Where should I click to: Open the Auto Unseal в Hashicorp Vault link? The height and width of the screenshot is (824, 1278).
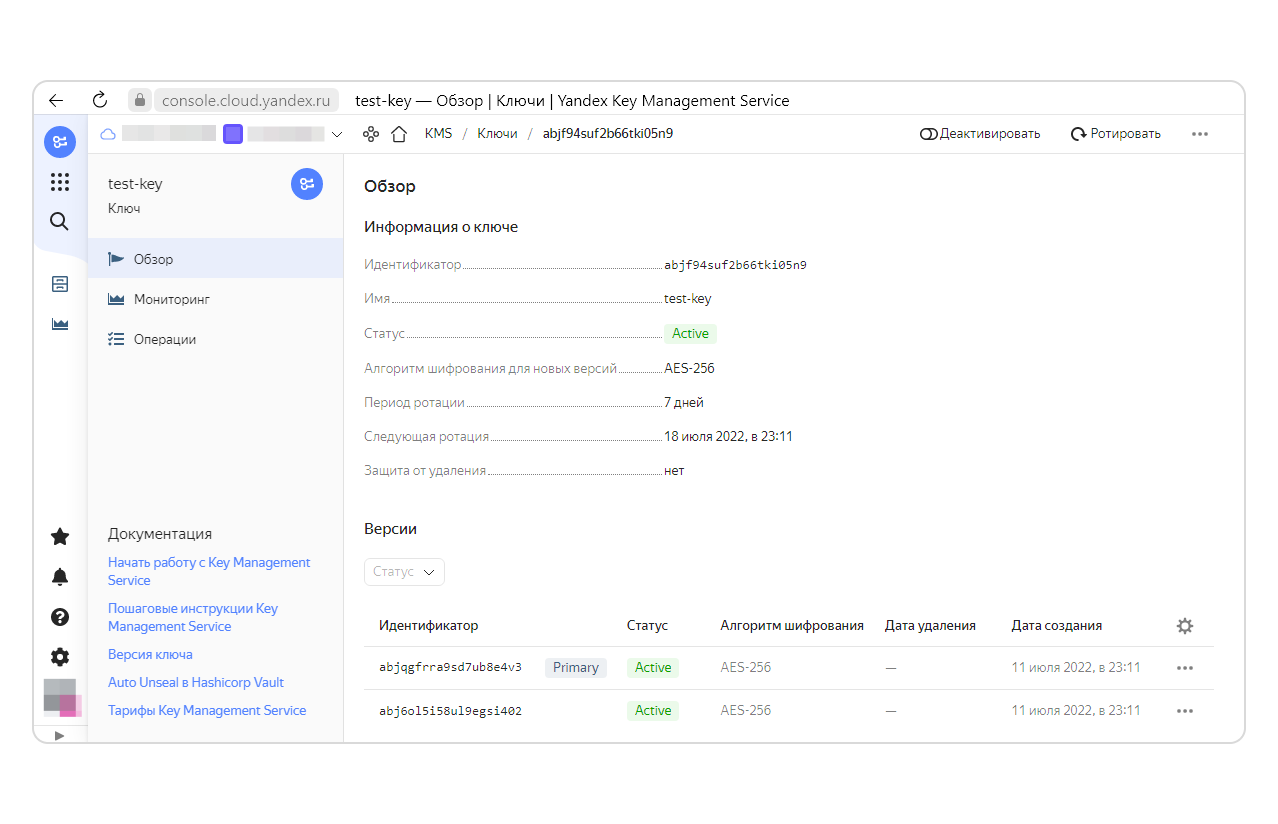196,682
